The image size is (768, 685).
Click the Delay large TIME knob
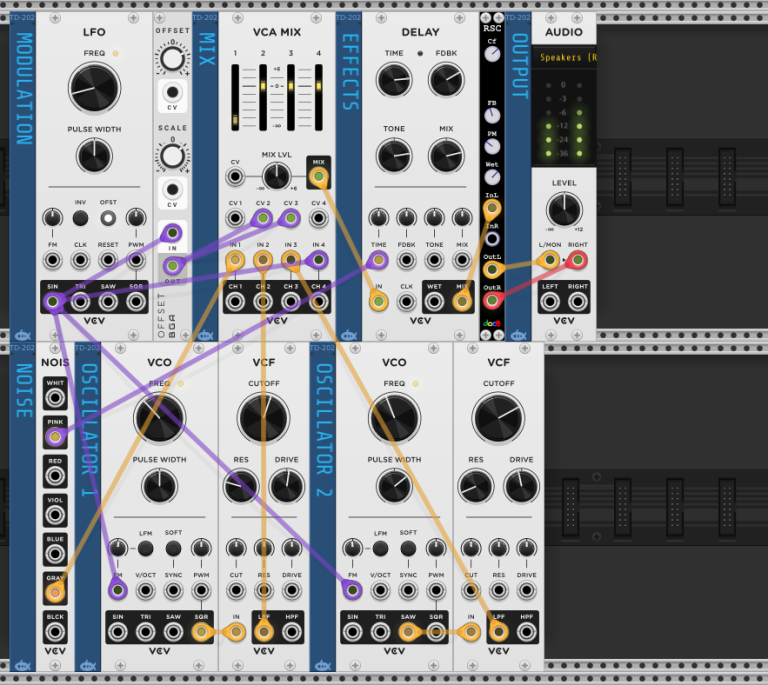[x=394, y=79]
